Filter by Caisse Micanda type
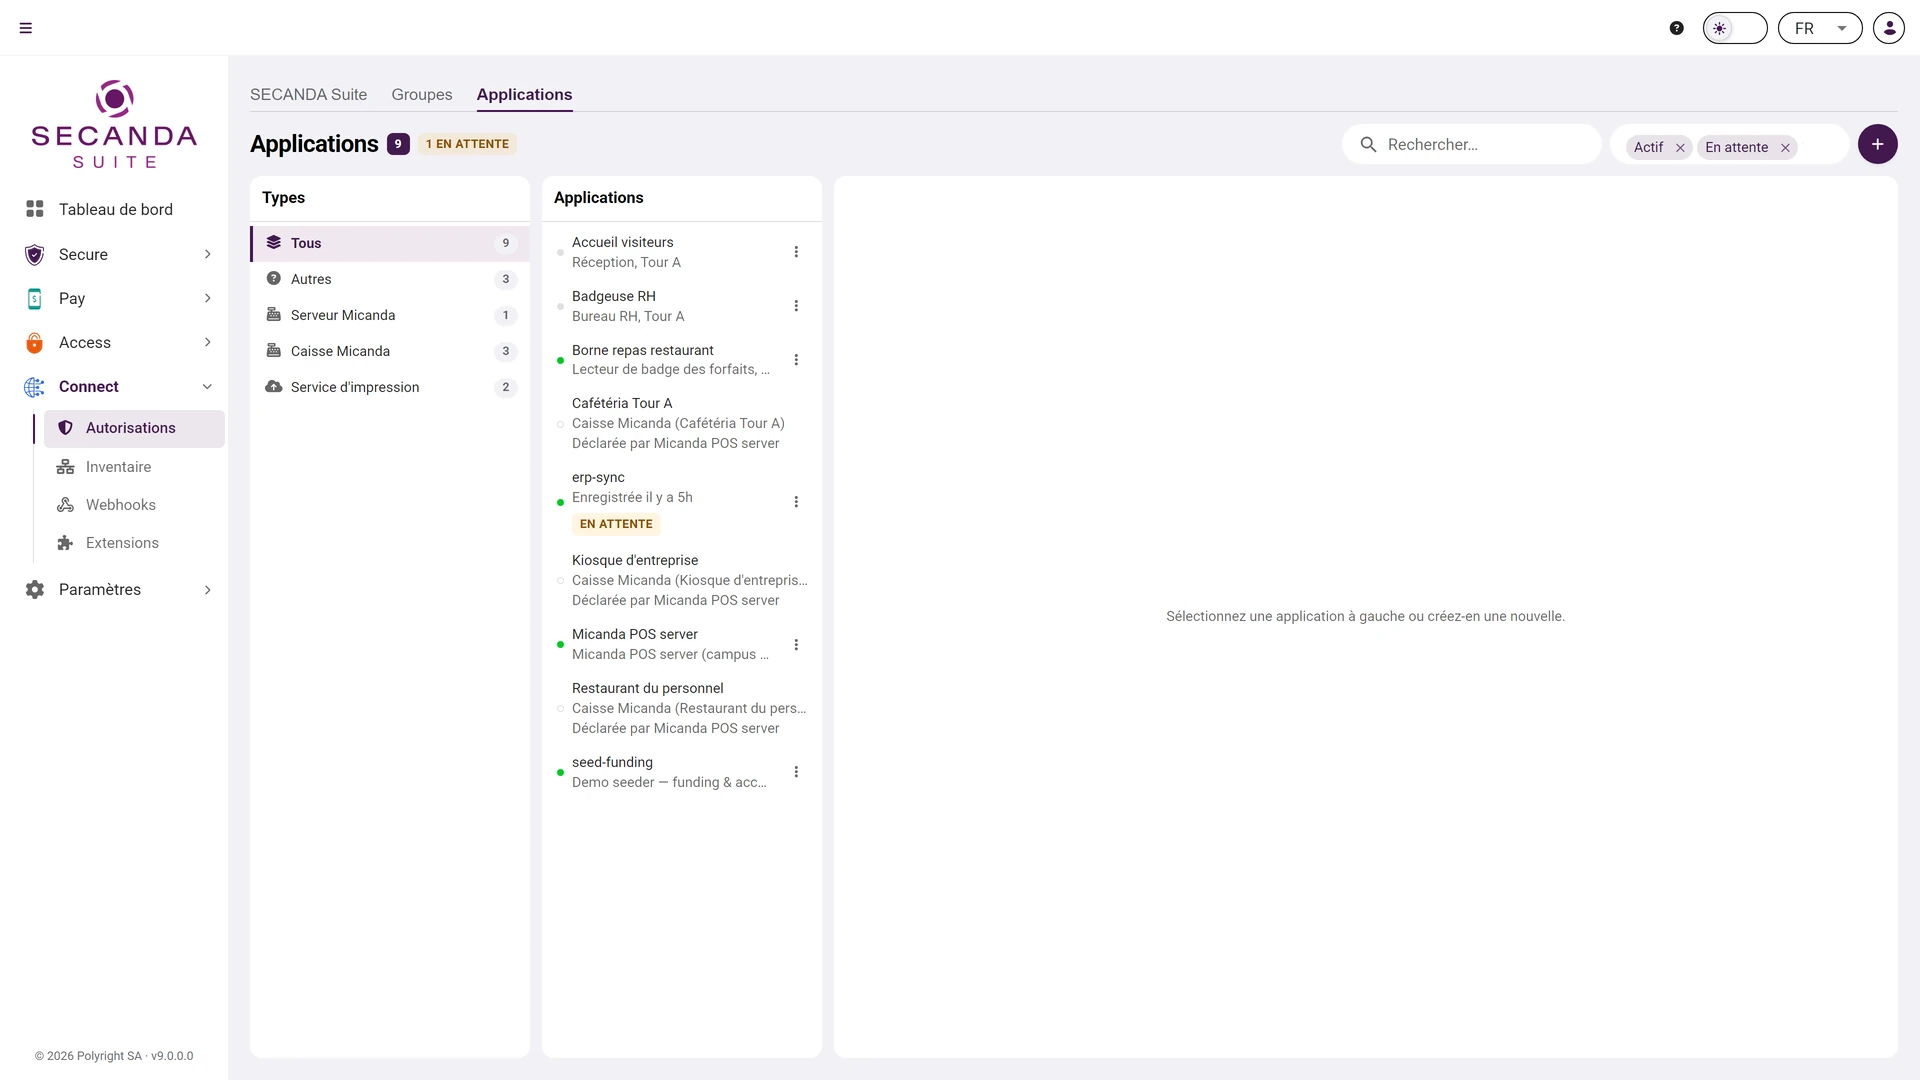The image size is (1920, 1080). click(390, 351)
